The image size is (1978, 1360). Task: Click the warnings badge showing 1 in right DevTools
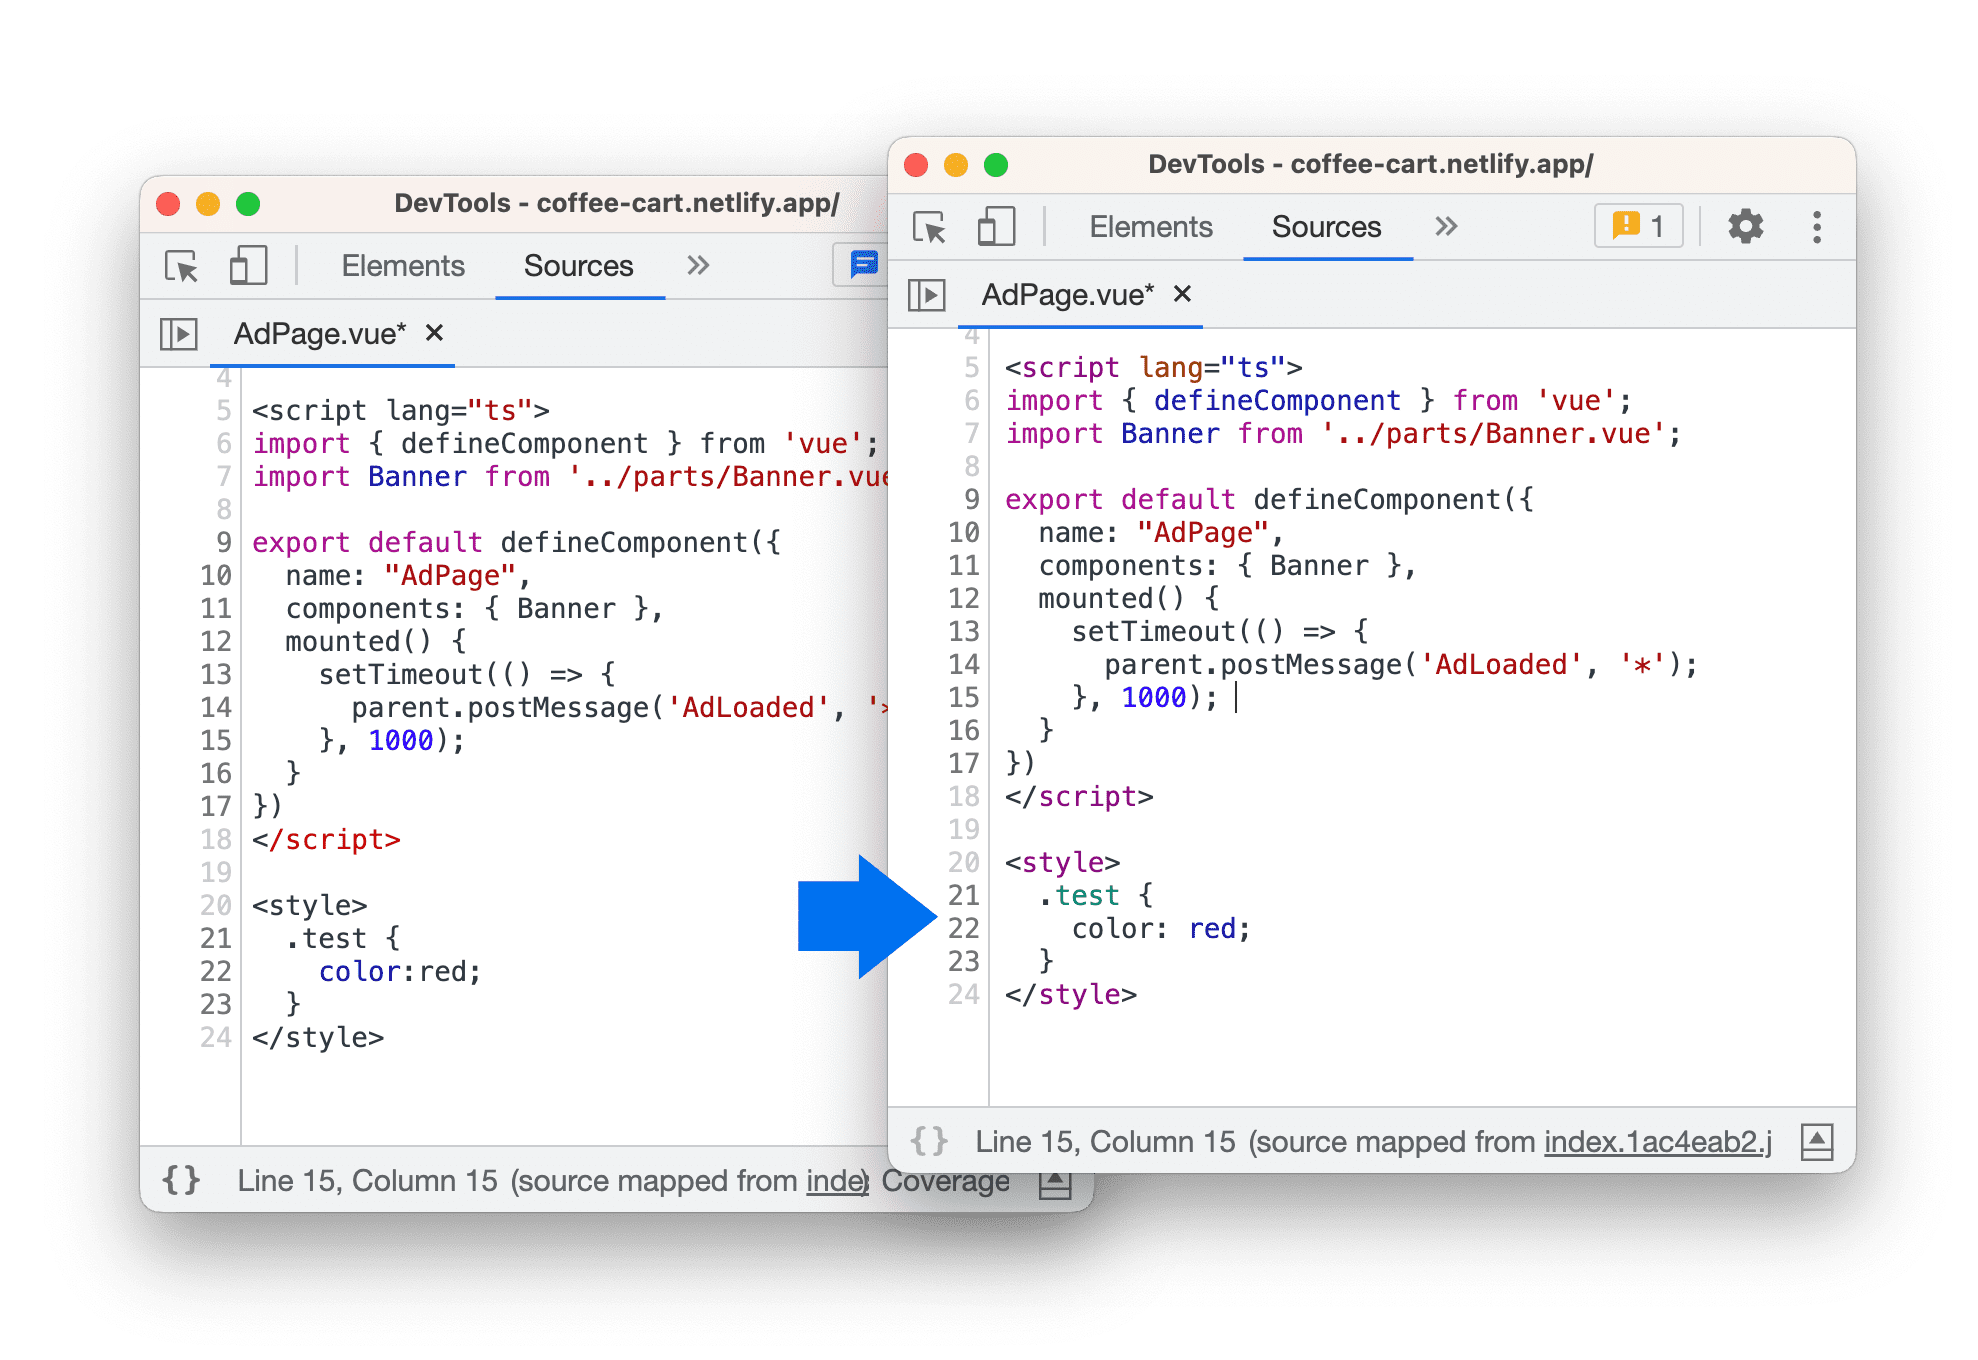tap(1638, 225)
